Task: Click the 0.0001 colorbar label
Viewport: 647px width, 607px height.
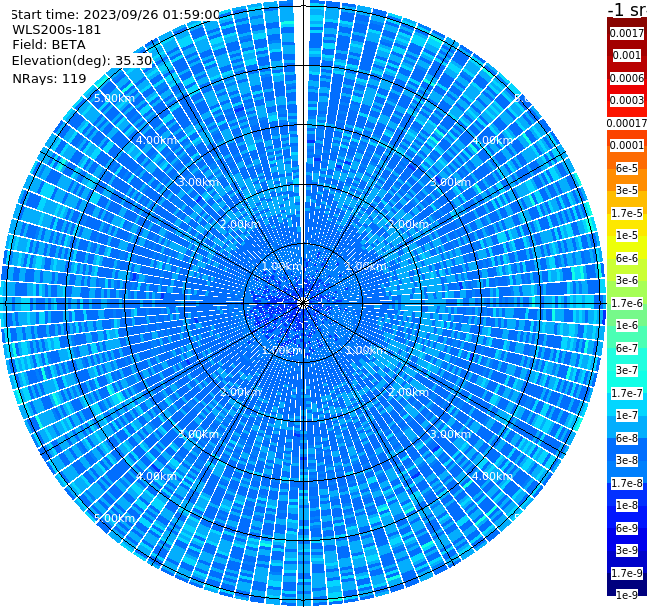Action: [627, 145]
